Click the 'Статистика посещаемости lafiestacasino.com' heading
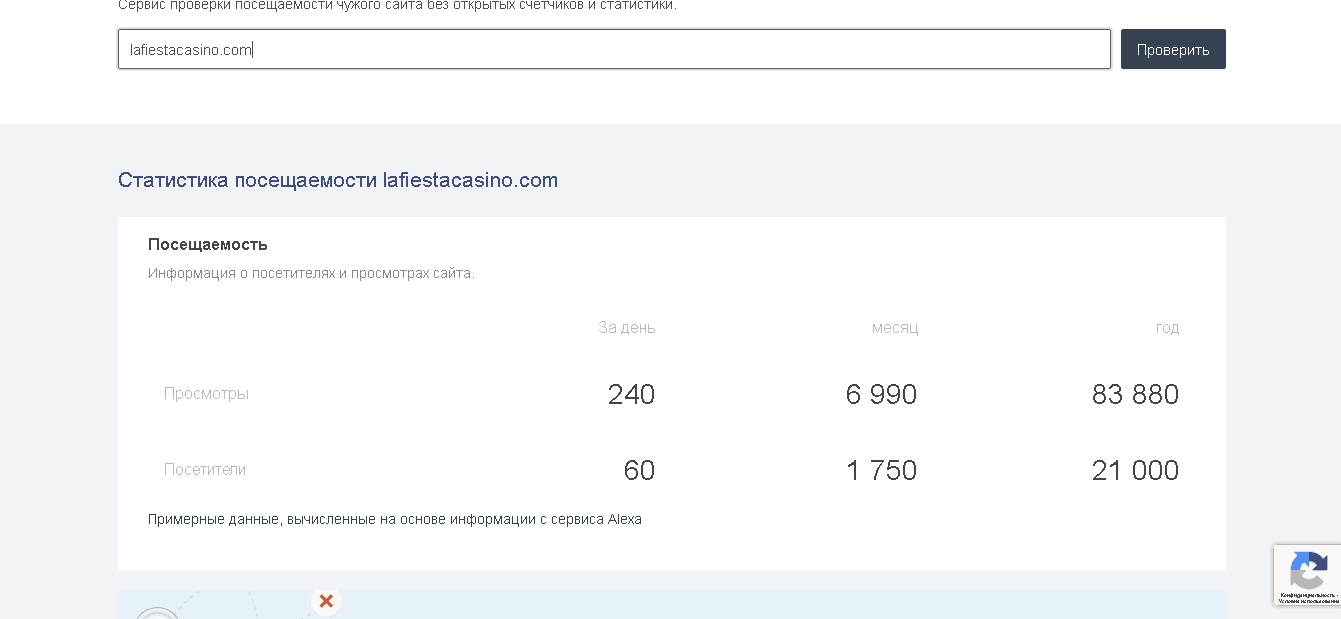The height and width of the screenshot is (619, 1341). (x=338, y=180)
